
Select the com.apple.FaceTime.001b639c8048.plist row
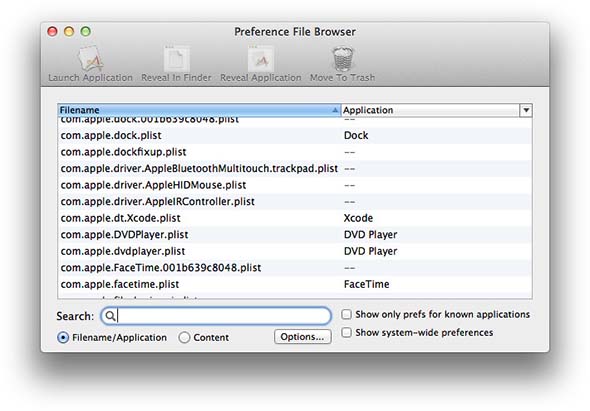point(295,268)
